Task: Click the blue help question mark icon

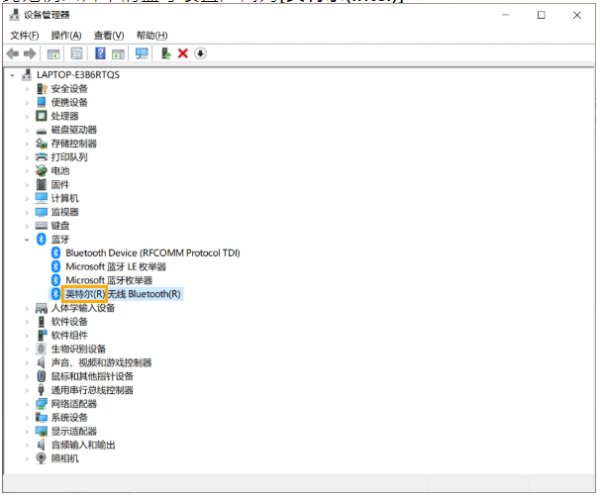Action: [100, 53]
